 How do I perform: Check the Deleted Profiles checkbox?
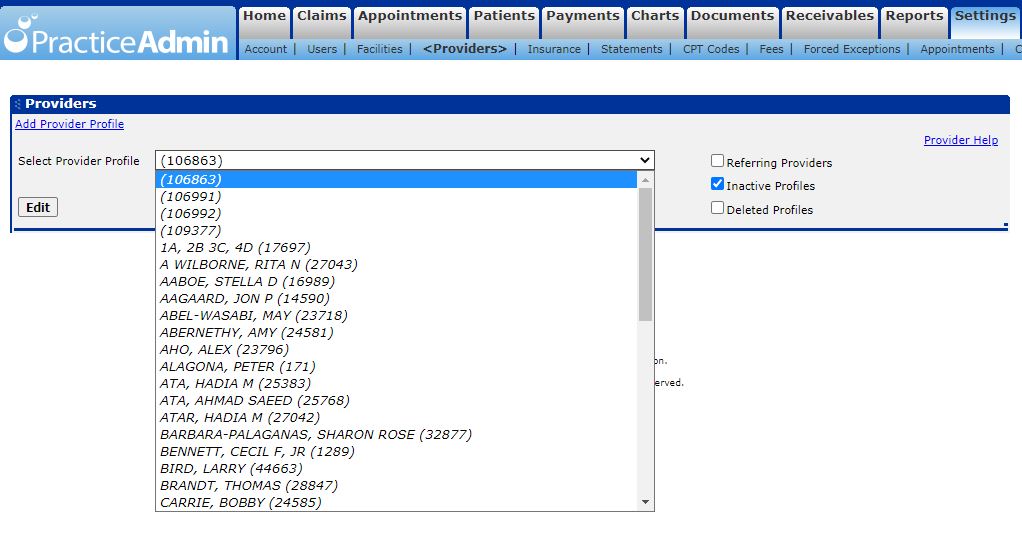(717, 208)
